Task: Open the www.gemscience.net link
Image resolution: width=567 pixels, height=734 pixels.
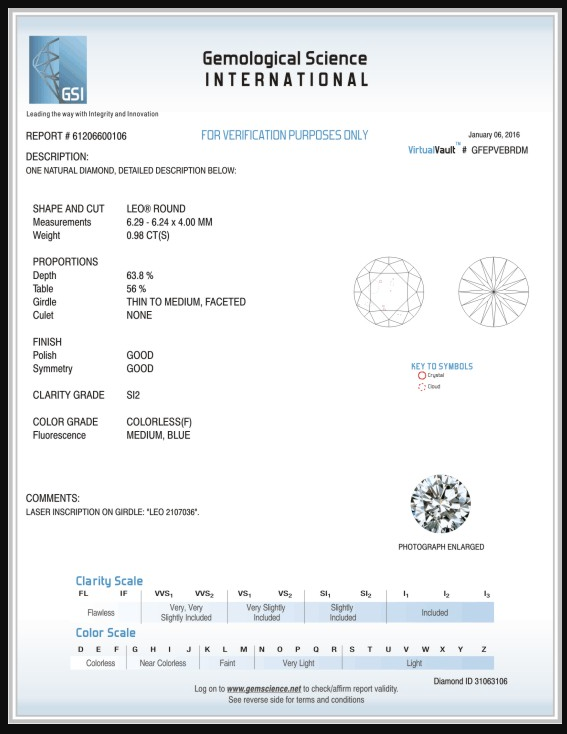Action: [x=264, y=689]
